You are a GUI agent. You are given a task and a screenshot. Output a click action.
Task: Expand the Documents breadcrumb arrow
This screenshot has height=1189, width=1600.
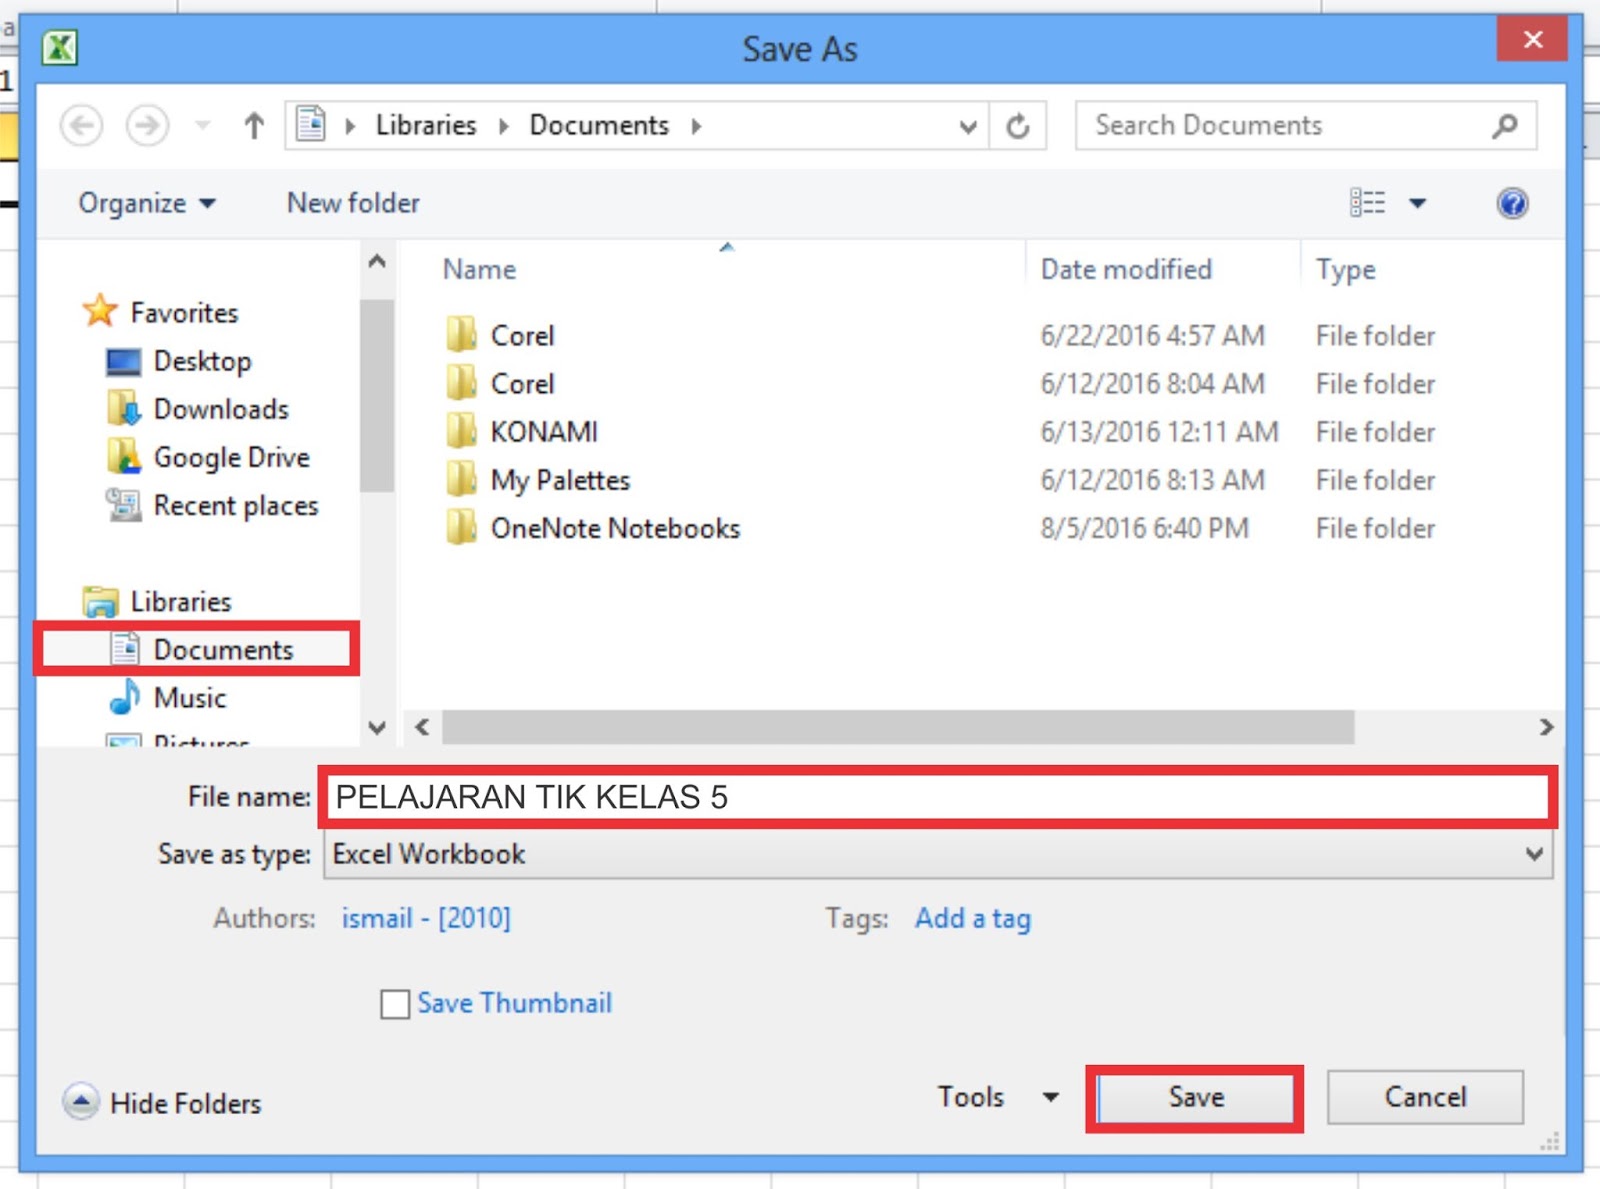pos(696,126)
